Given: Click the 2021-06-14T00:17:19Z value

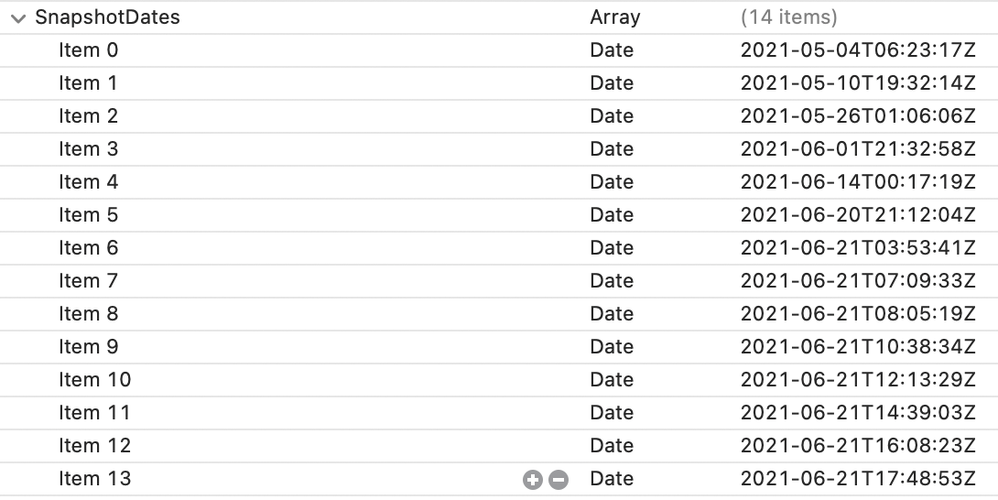Looking at the screenshot, I should 858,182.
